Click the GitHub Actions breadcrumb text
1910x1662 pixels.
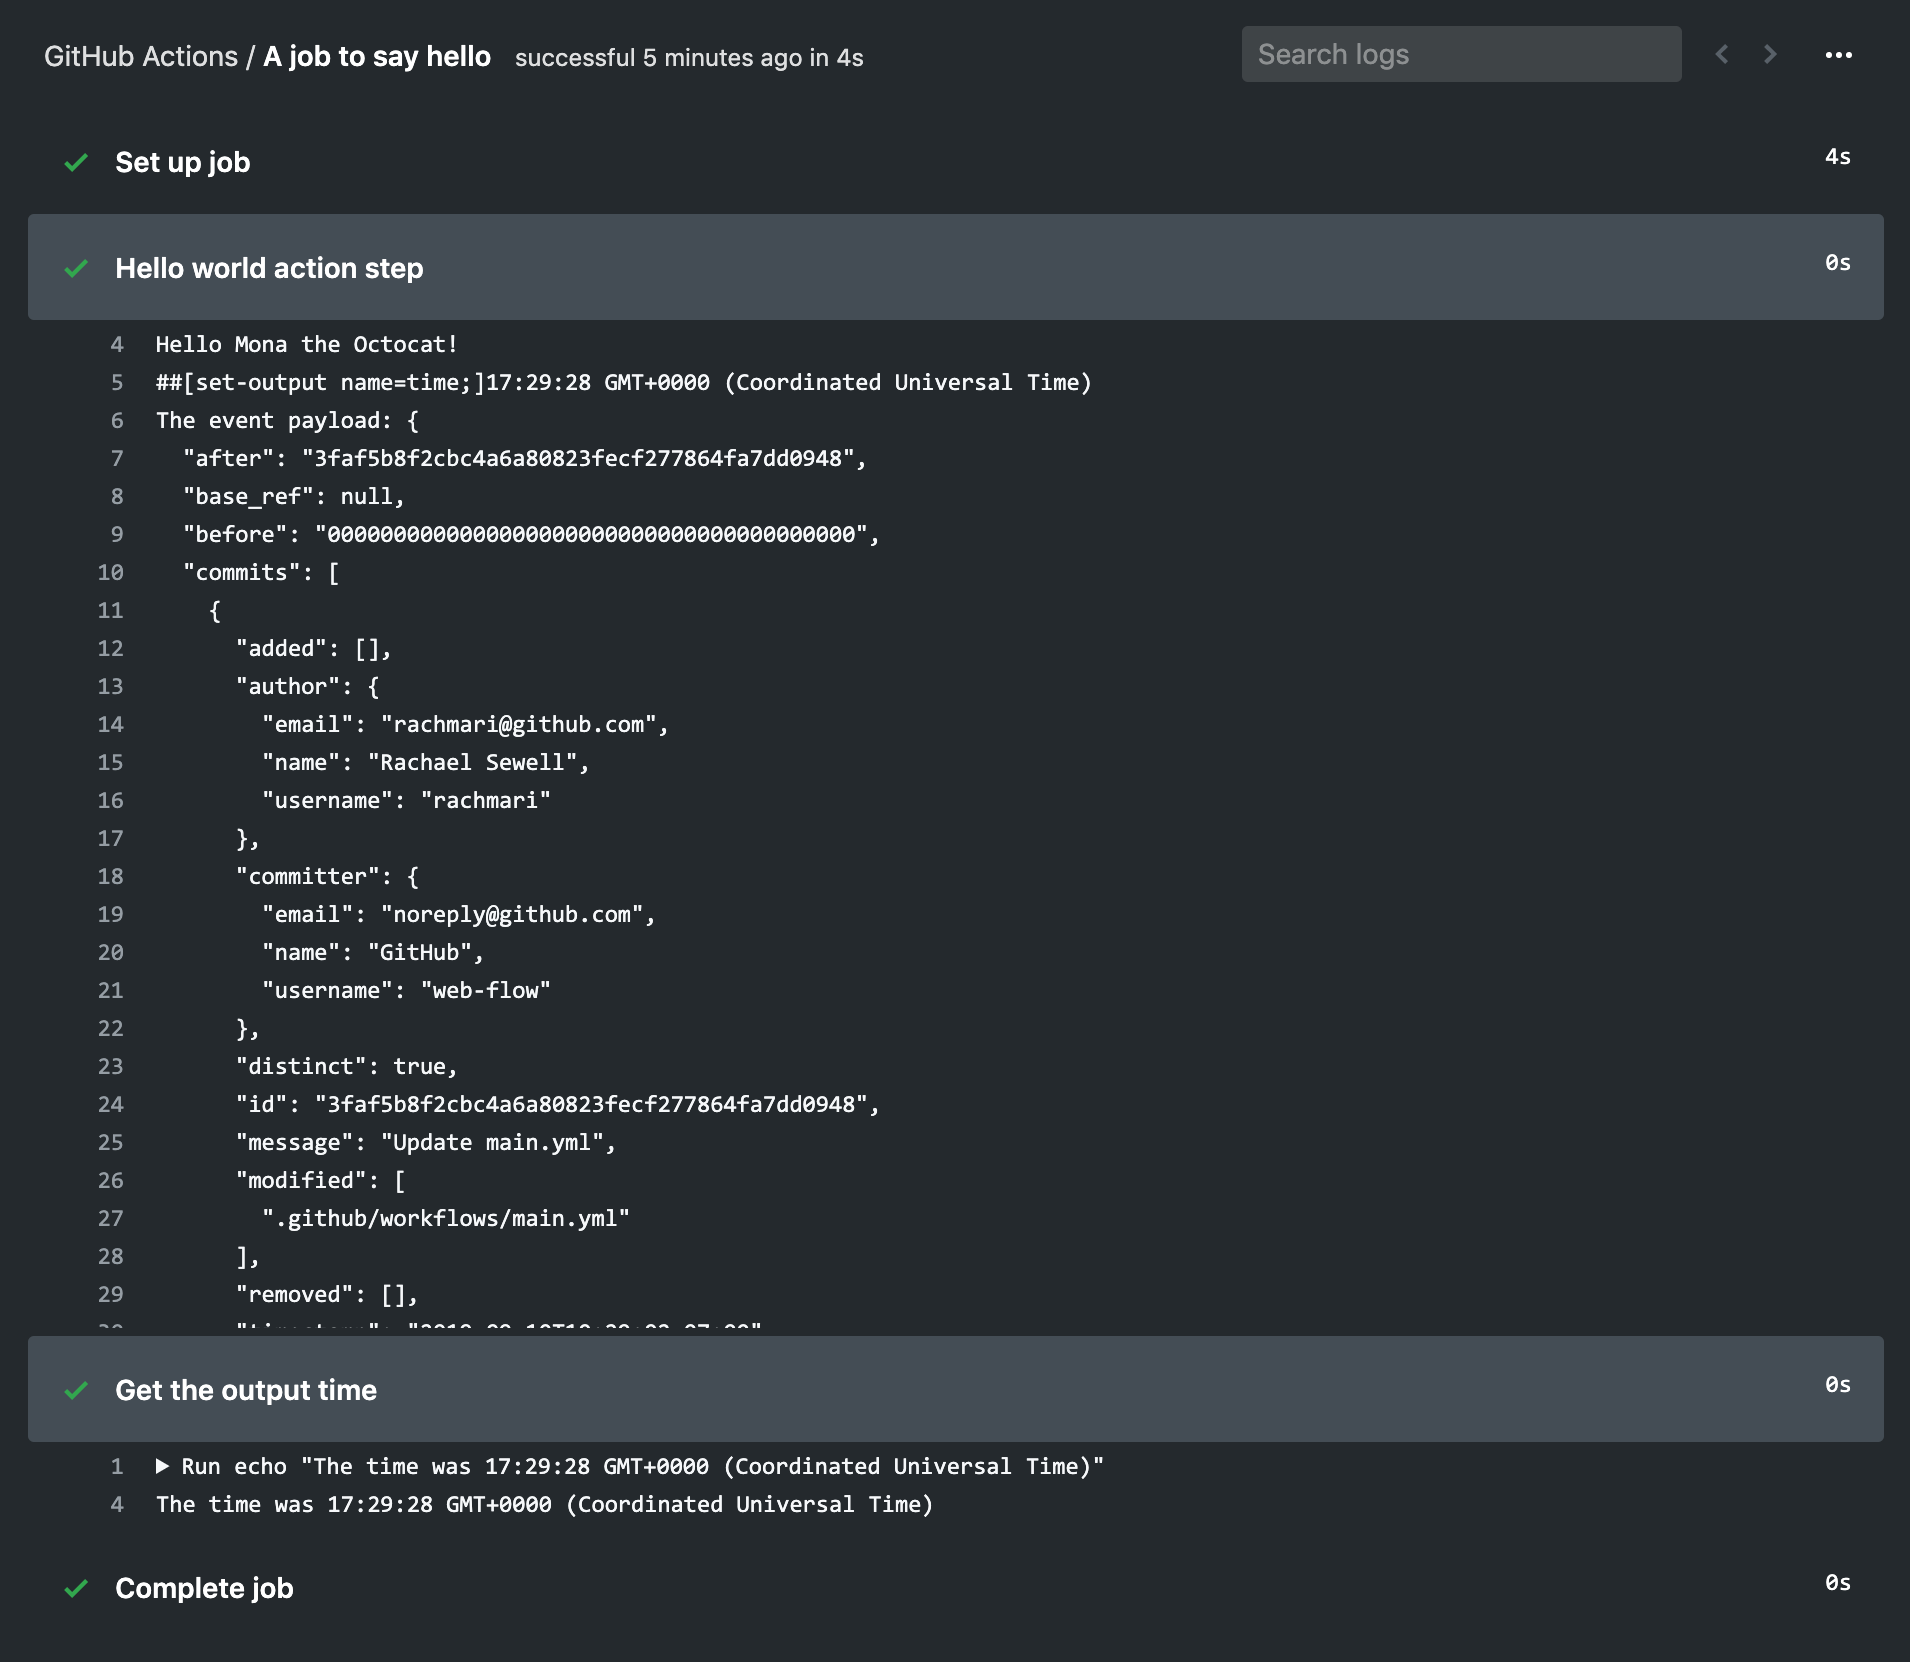tap(141, 56)
